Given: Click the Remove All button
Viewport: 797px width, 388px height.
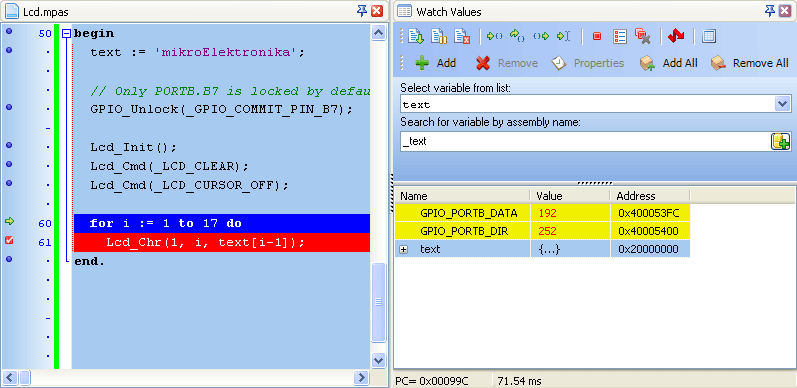Looking at the screenshot, I should point(749,63).
